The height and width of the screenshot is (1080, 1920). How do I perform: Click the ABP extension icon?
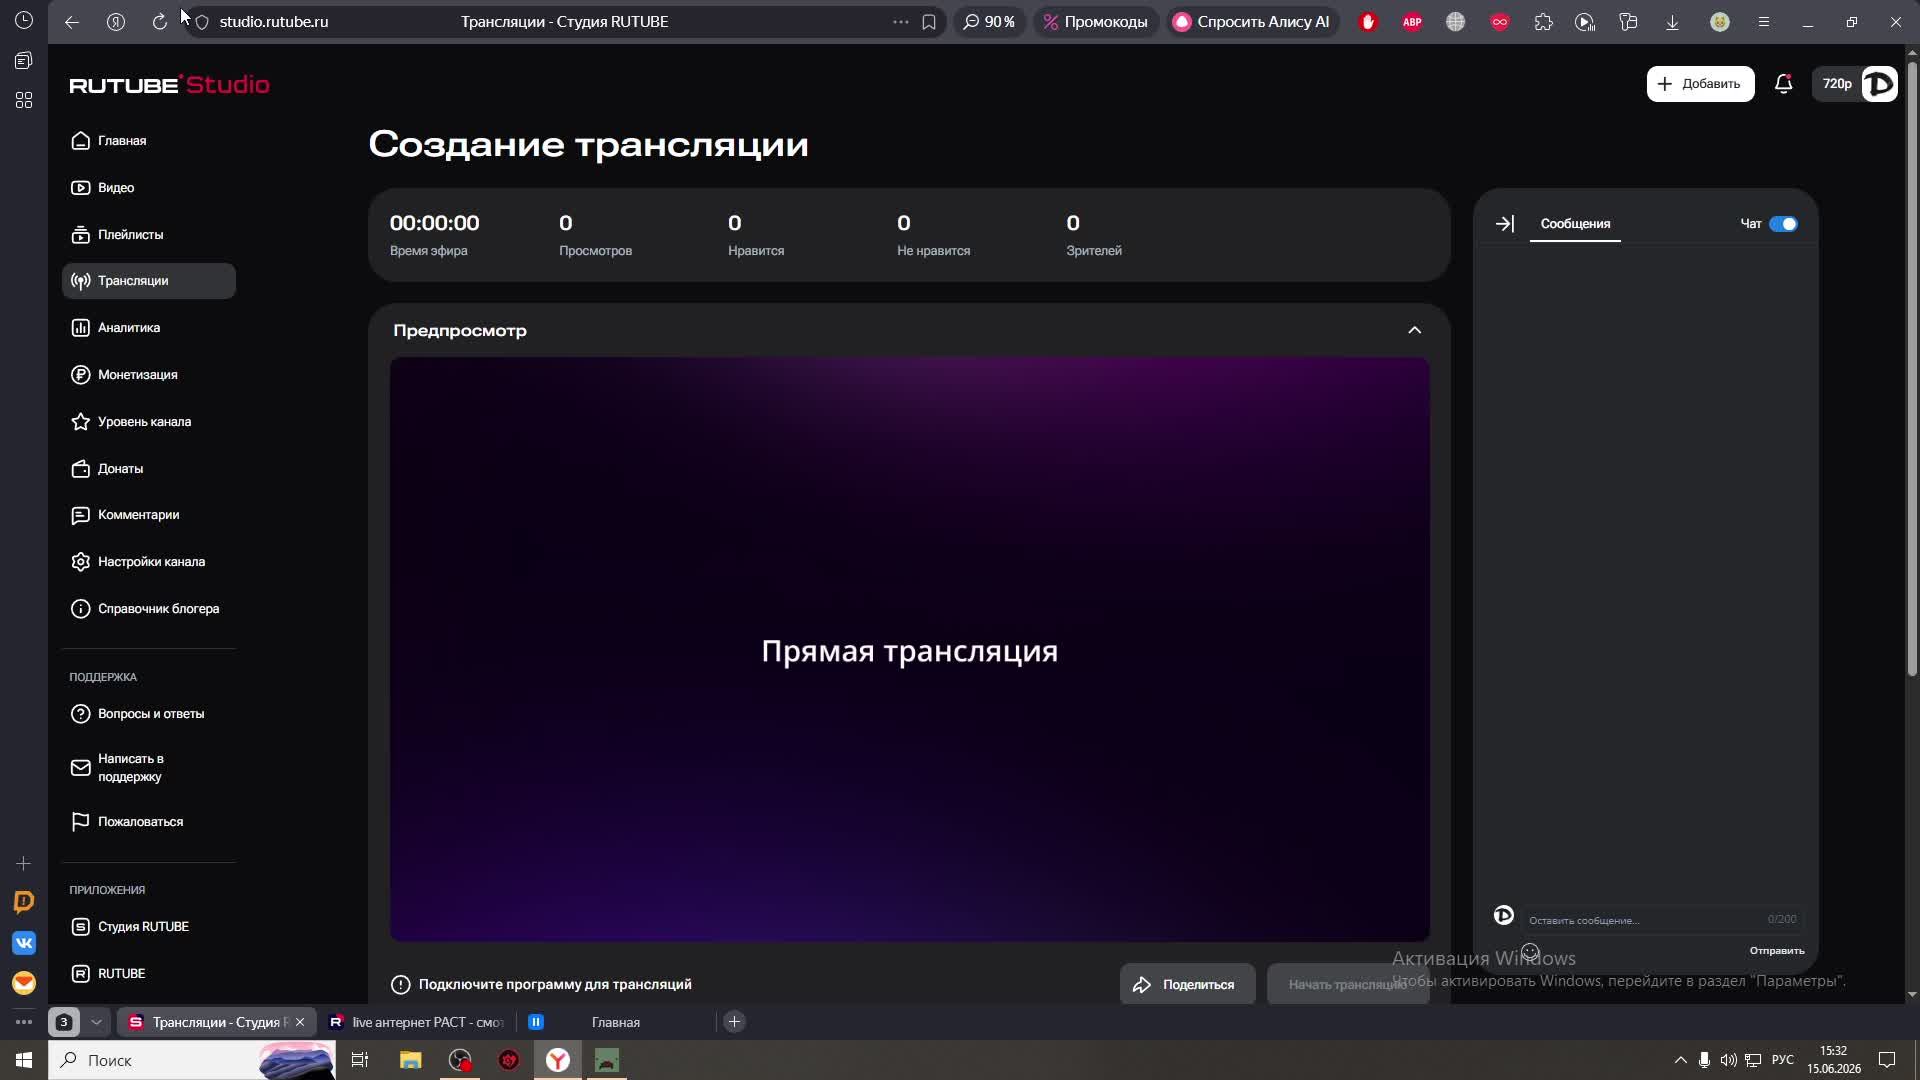point(1412,22)
